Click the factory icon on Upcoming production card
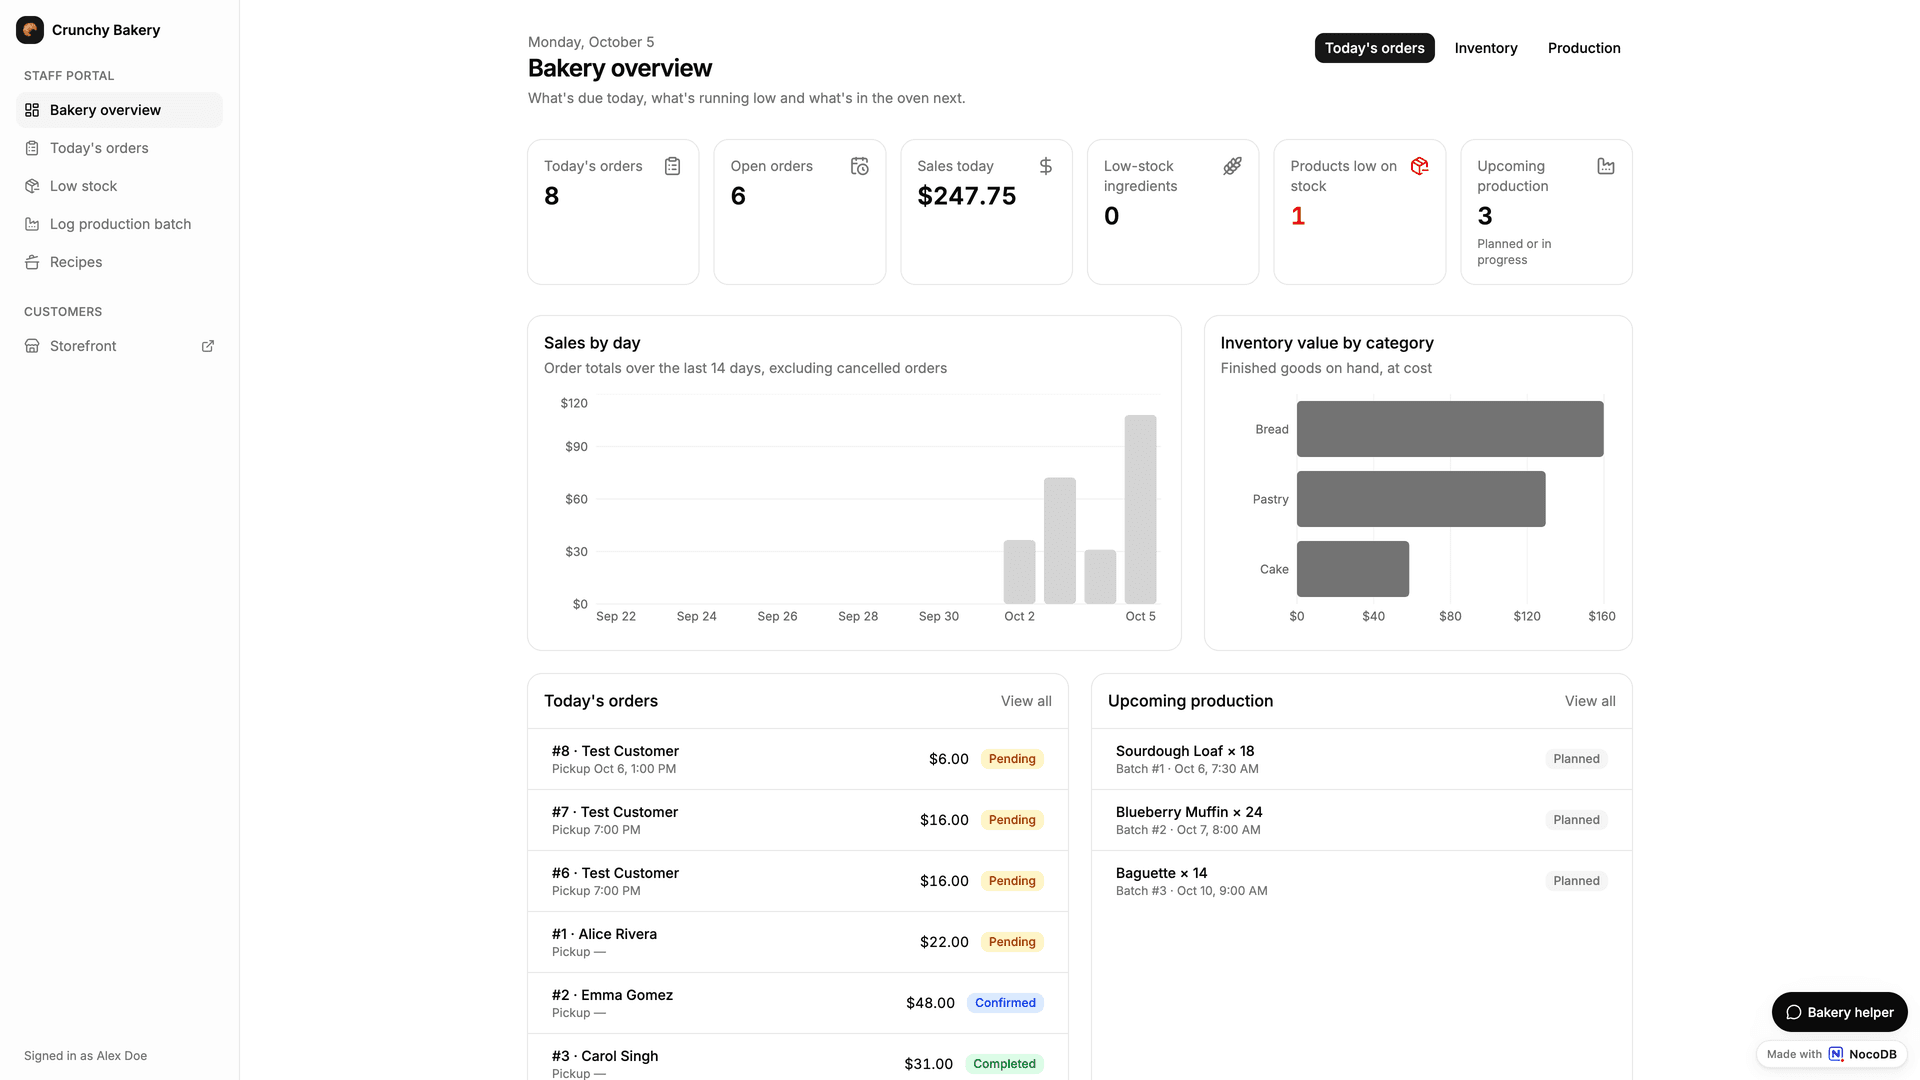Image resolution: width=1920 pixels, height=1080 pixels. (1606, 166)
